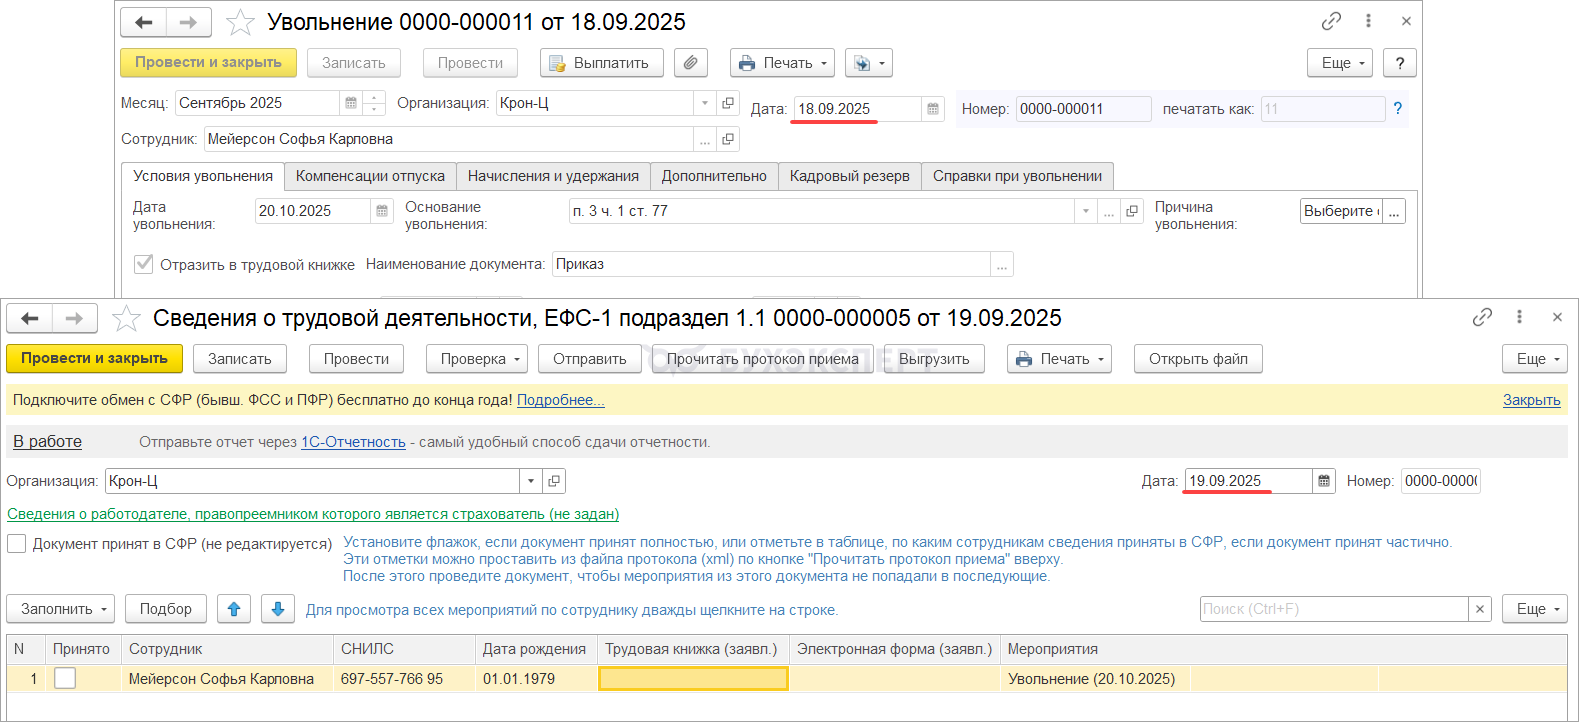Star the Сведения о трудовой деятельности document
This screenshot has height=722, width=1579.
126,318
